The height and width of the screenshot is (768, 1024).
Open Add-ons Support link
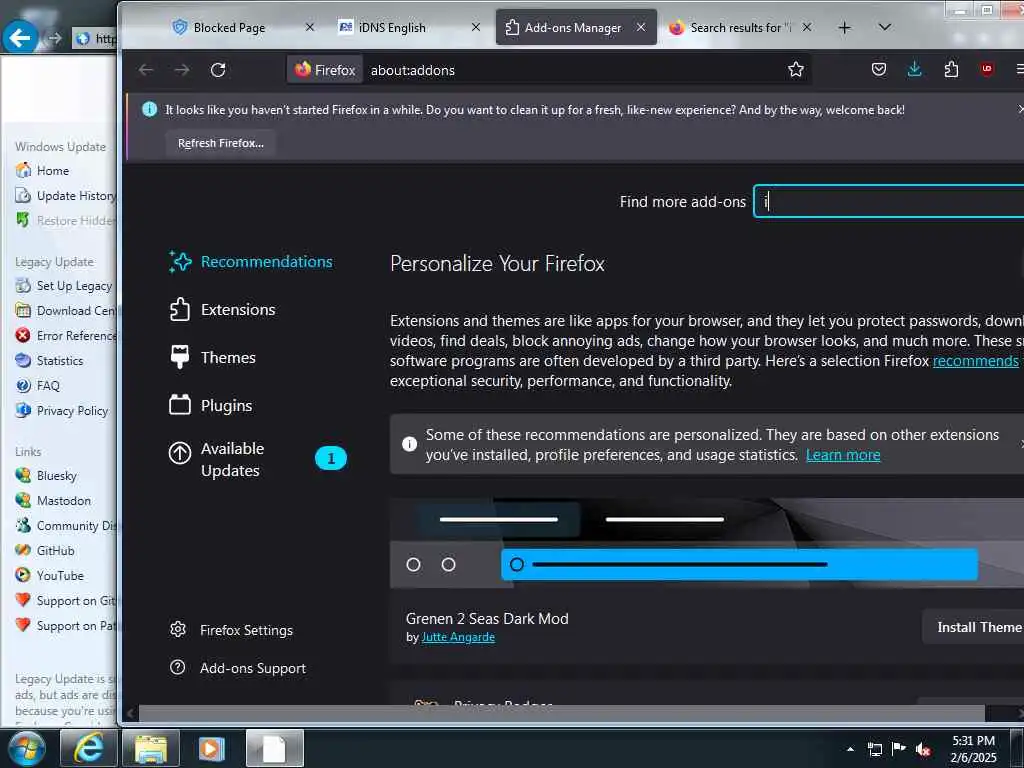point(238,668)
